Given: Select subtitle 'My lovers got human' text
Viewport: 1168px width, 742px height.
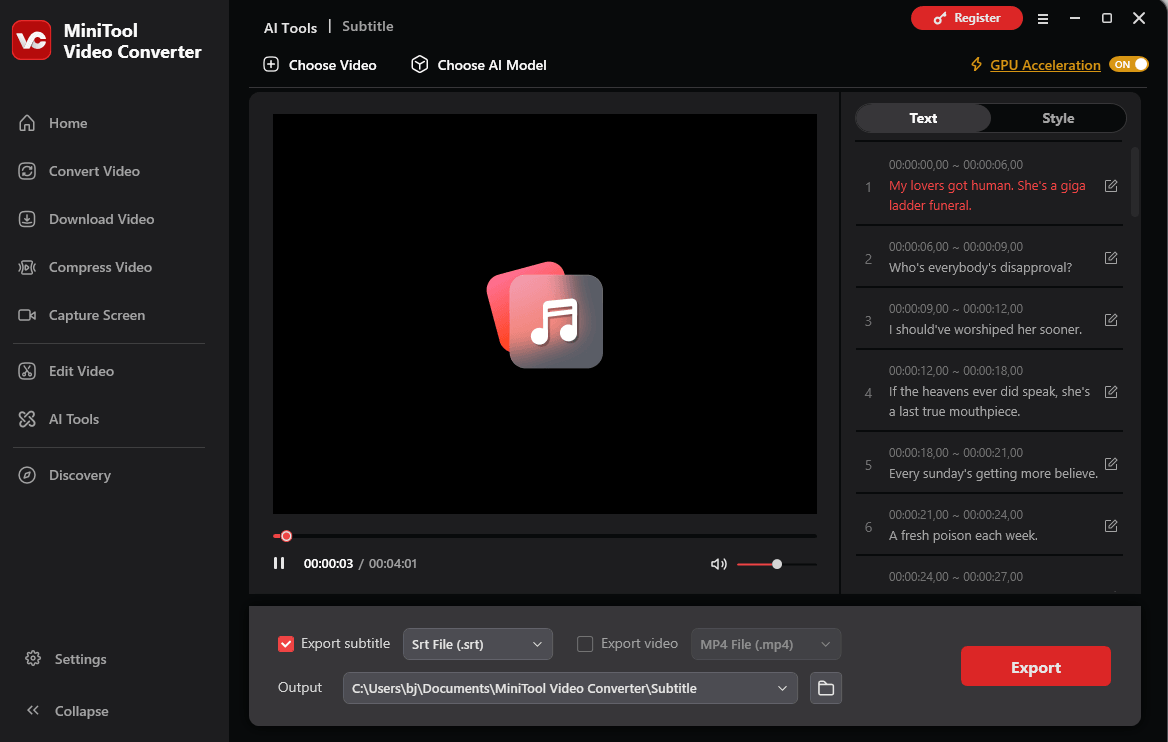Looking at the screenshot, I should pos(987,195).
